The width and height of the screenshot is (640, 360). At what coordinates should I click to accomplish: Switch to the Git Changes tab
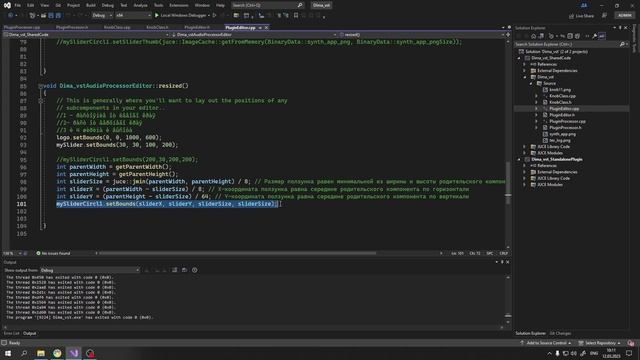coord(560,333)
